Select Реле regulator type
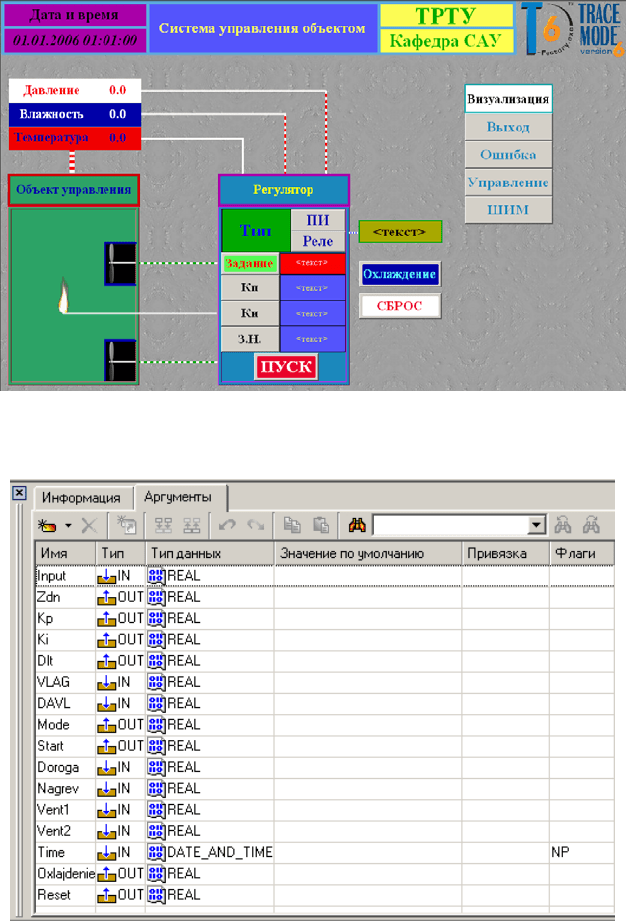626x921 pixels. coord(317,241)
